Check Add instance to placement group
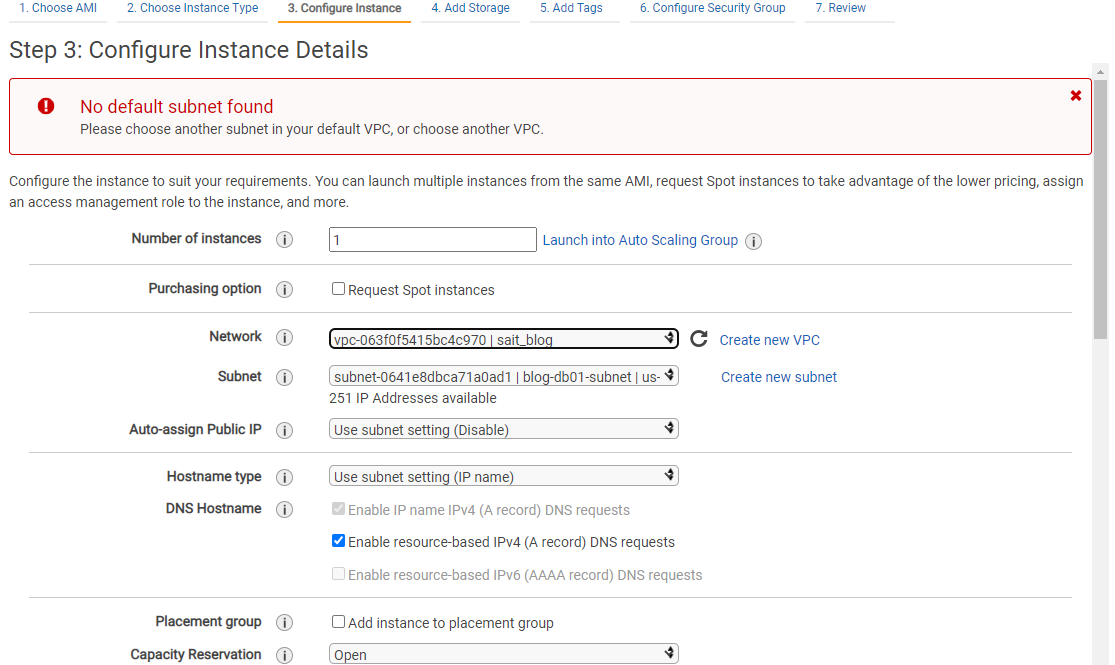Screen dimensions: 1115x665 [x=338, y=622]
